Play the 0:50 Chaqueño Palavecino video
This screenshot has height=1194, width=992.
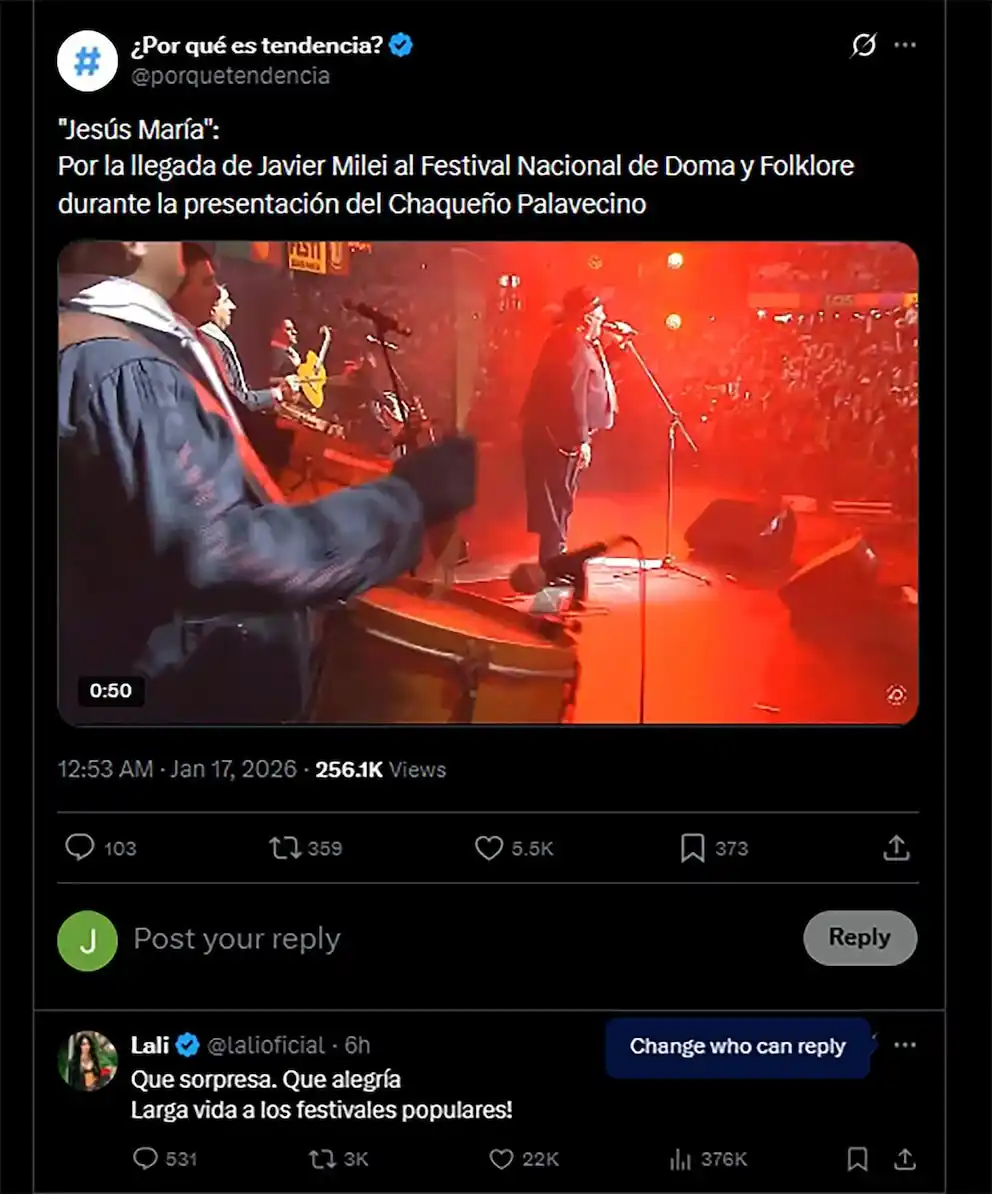point(487,482)
